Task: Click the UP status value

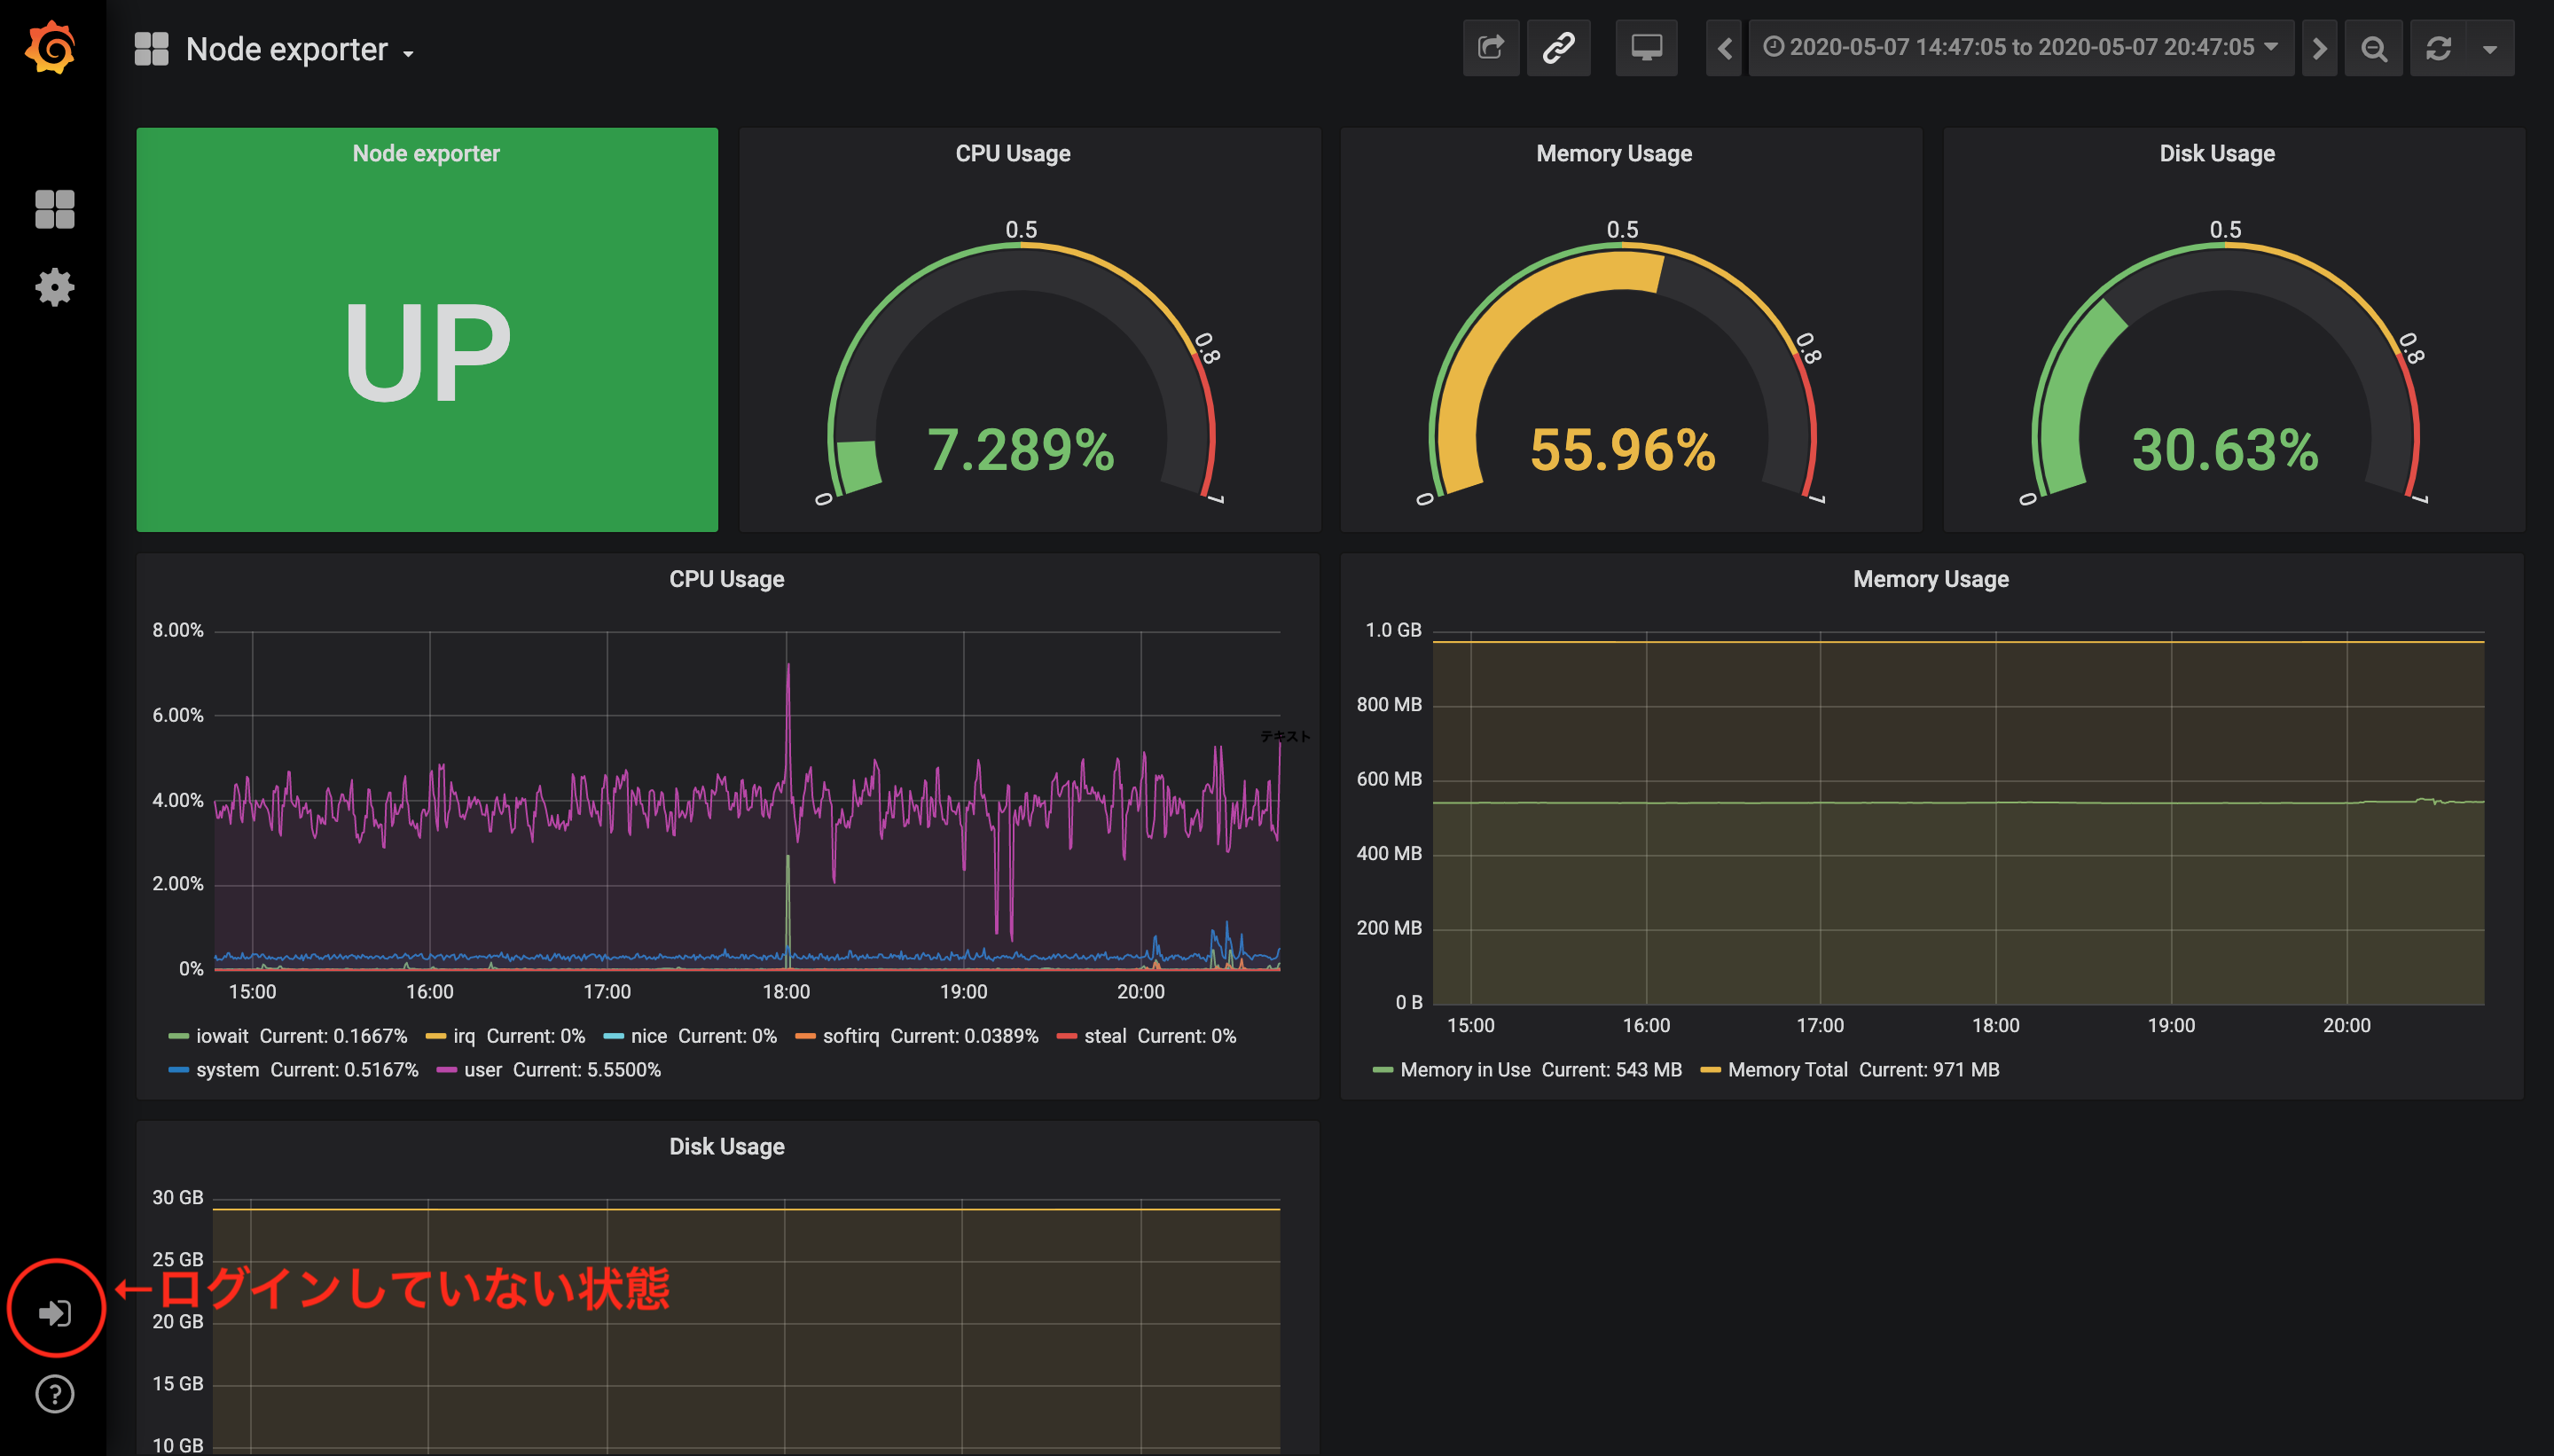Action: click(427, 351)
